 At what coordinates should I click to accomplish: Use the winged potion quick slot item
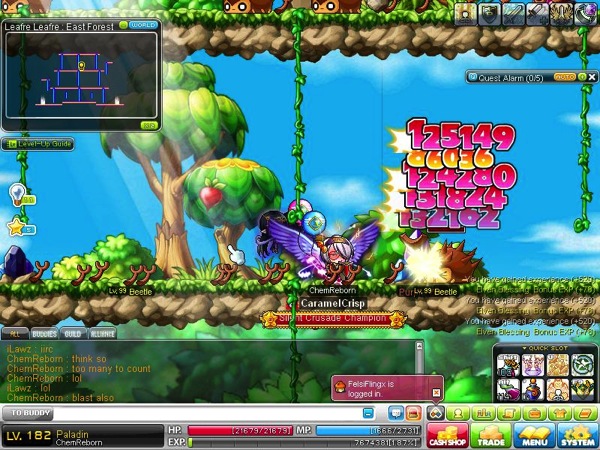click(x=508, y=365)
